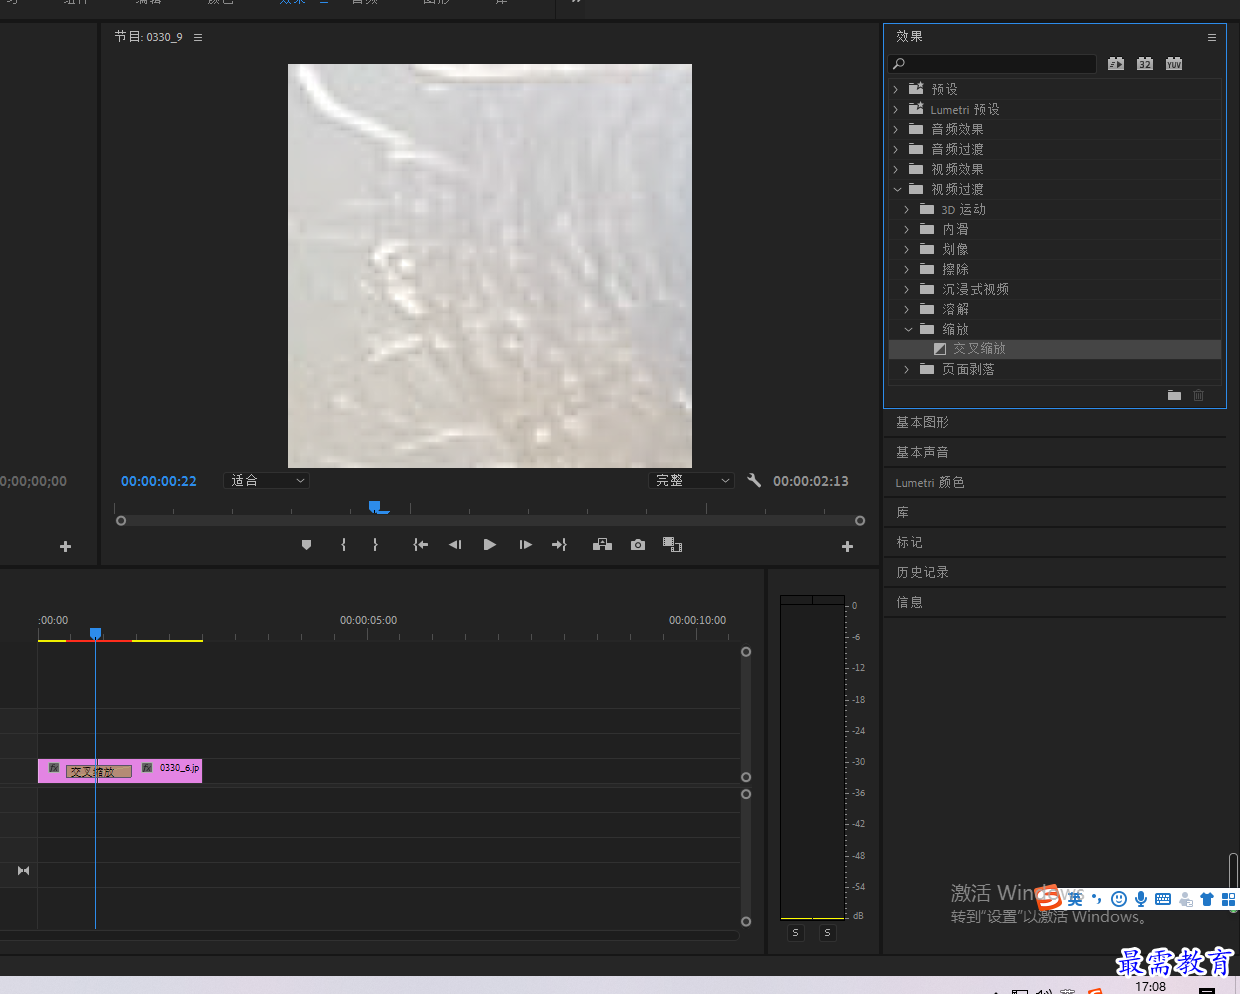Select the 划像 folder
Viewport: 1240px width, 994px height.
coord(955,249)
